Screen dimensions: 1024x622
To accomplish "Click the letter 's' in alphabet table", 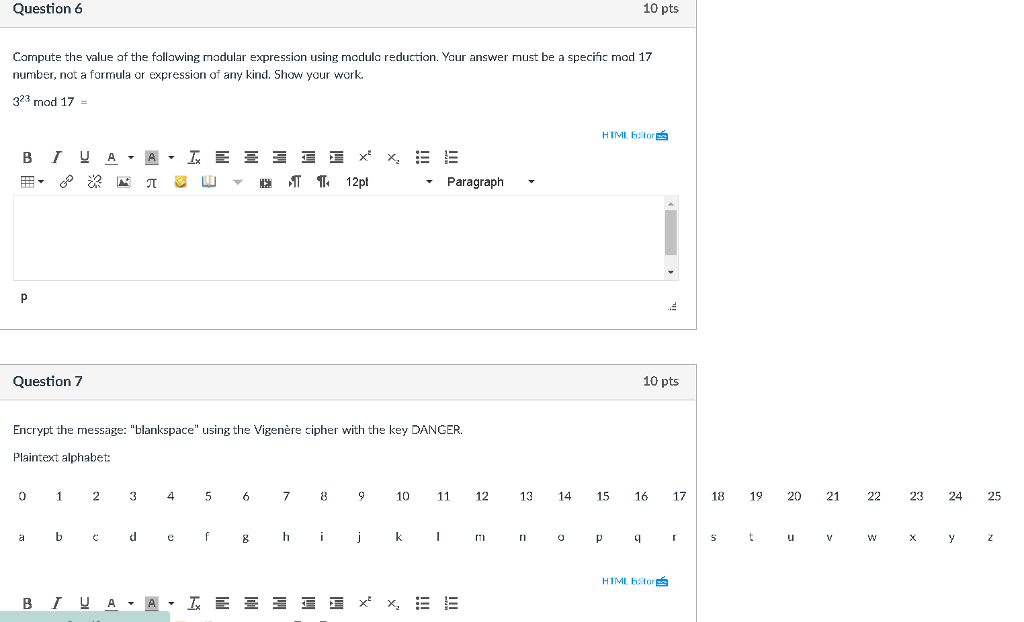I will click(x=713, y=537).
